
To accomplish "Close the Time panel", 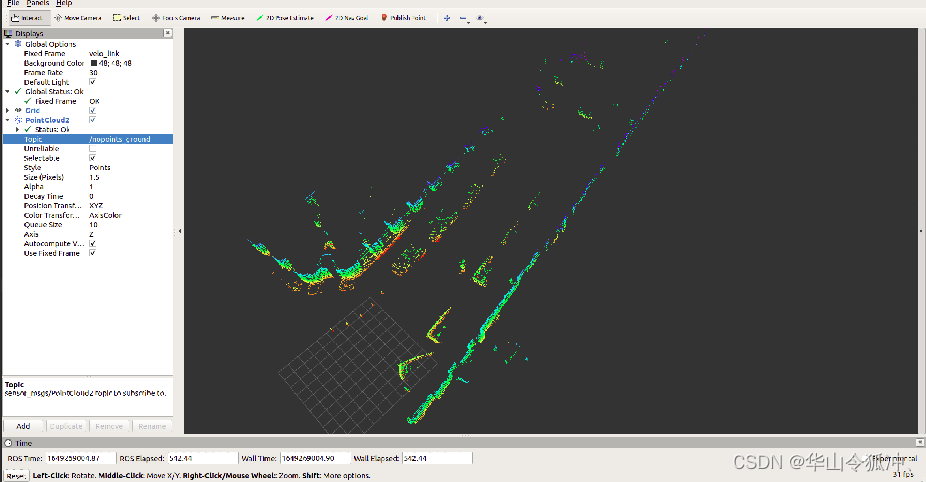I will (x=920, y=442).
